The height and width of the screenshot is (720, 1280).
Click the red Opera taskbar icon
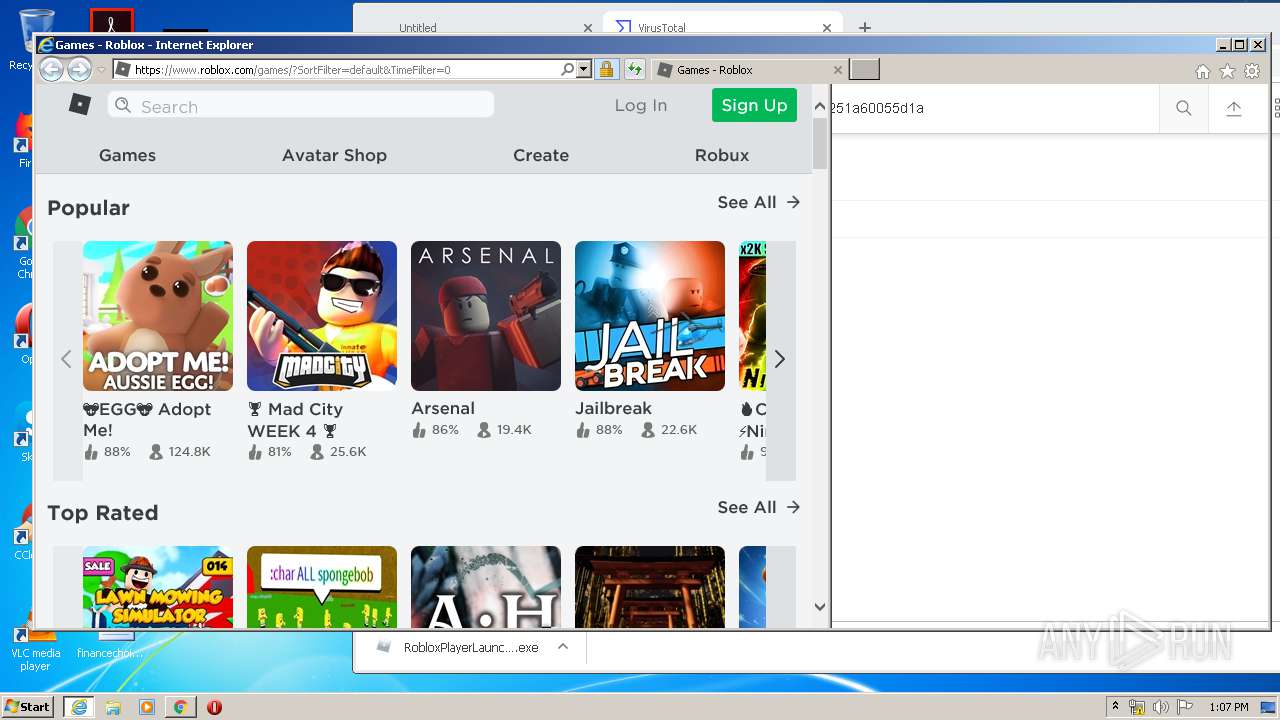(x=214, y=707)
